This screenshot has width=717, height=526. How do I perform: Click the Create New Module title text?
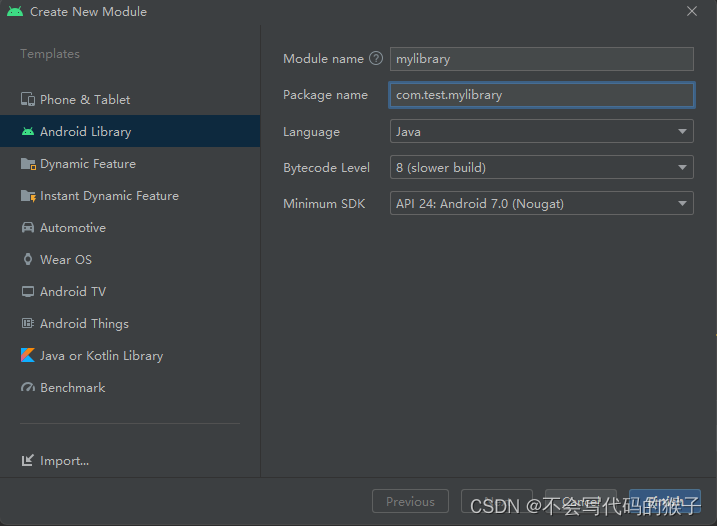[x=88, y=11]
